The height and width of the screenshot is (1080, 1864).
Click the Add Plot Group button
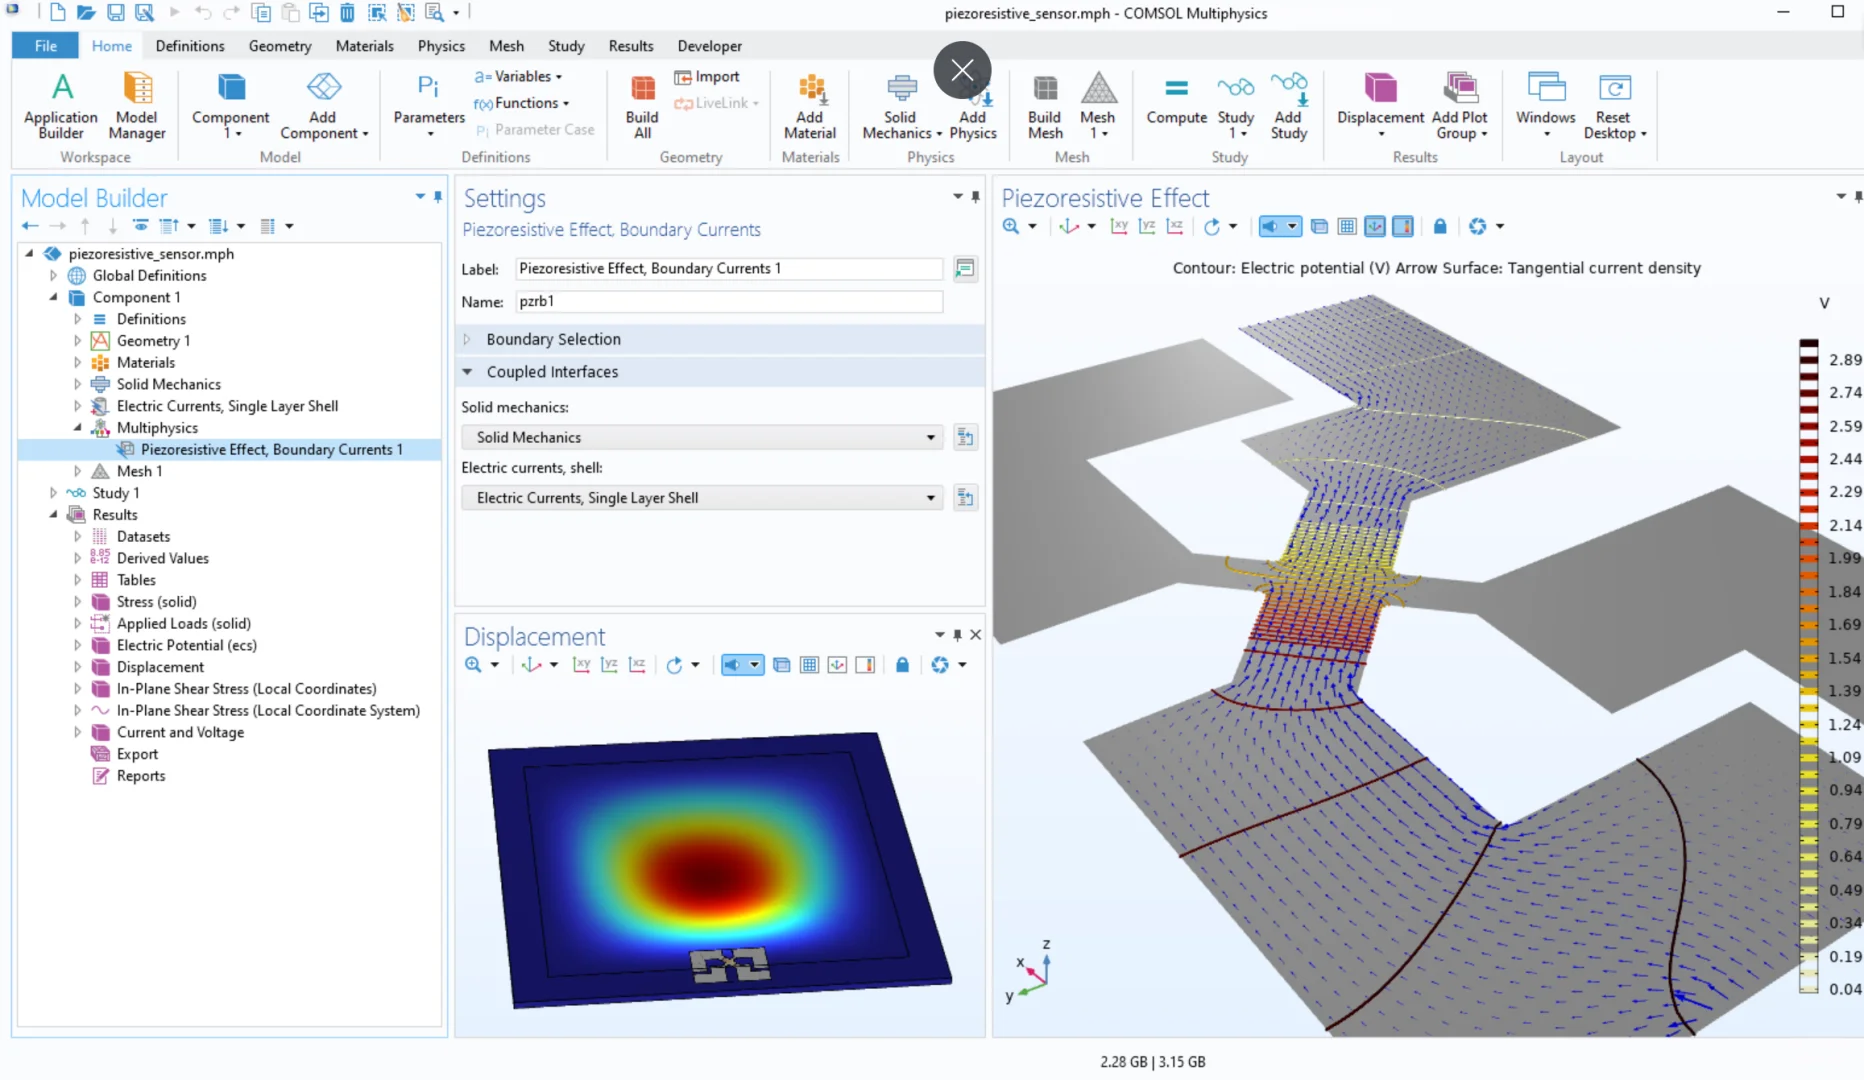1460,105
